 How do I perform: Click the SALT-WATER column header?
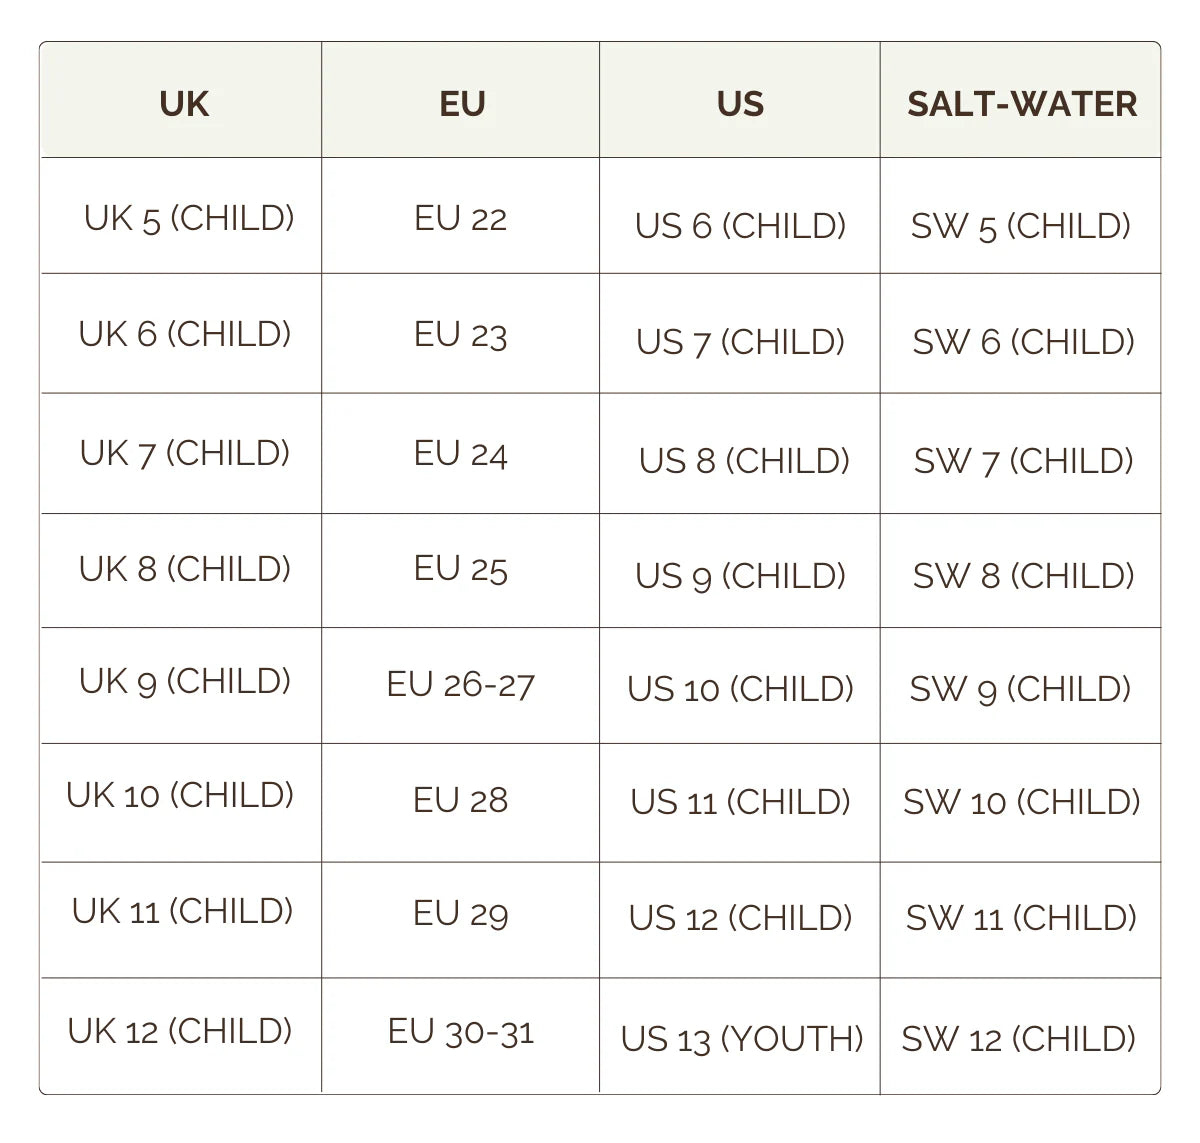[1021, 104]
